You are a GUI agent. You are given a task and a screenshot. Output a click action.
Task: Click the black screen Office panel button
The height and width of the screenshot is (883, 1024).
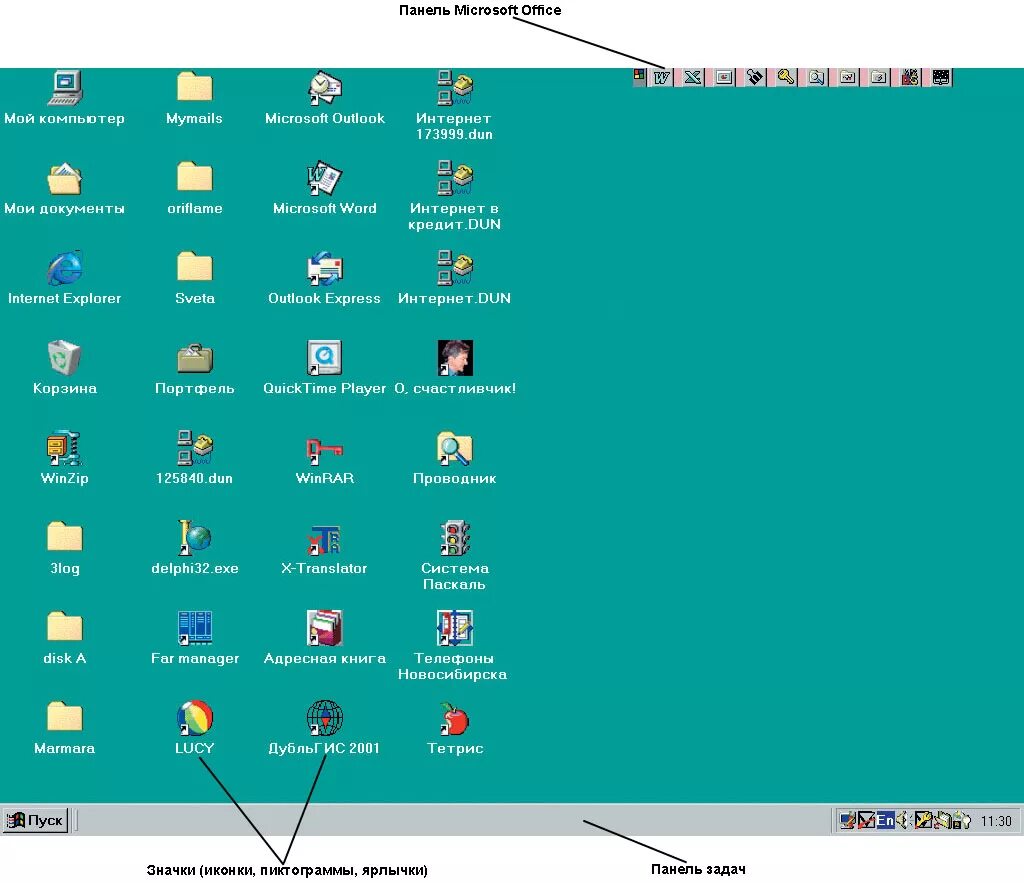pyautogui.click(x=941, y=78)
